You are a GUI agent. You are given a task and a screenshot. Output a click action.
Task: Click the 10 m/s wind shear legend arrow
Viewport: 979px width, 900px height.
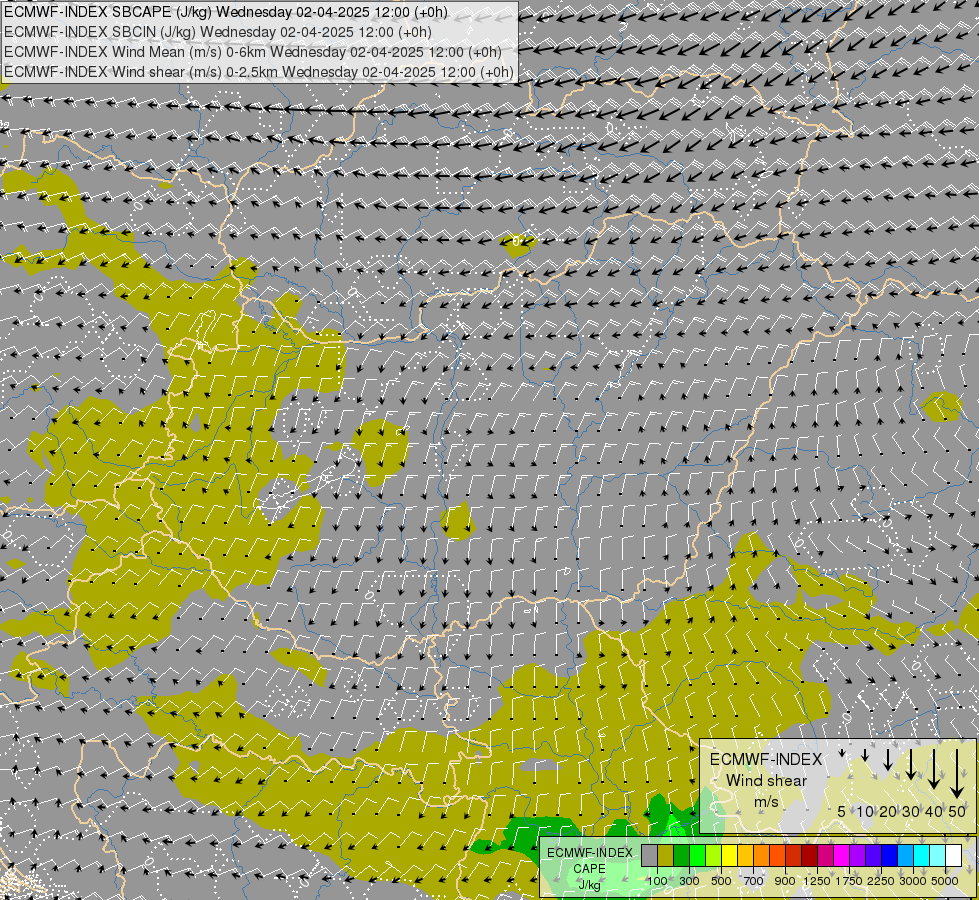click(x=865, y=755)
